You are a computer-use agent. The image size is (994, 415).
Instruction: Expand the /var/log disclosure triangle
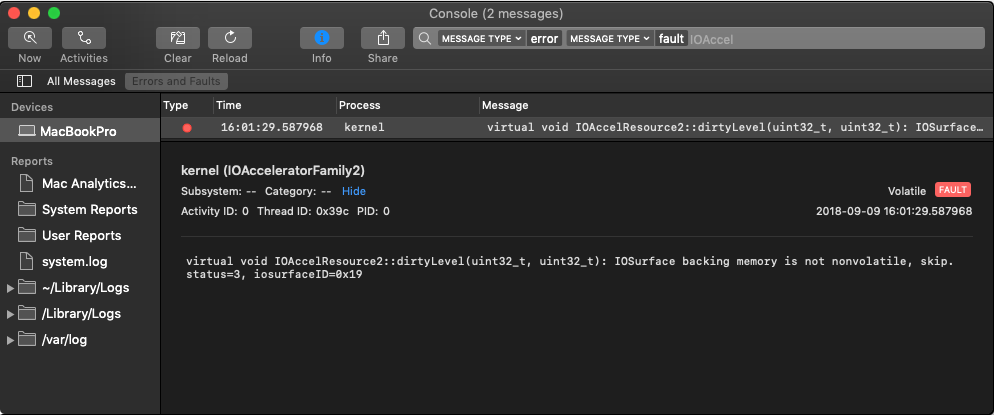(10, 340)
